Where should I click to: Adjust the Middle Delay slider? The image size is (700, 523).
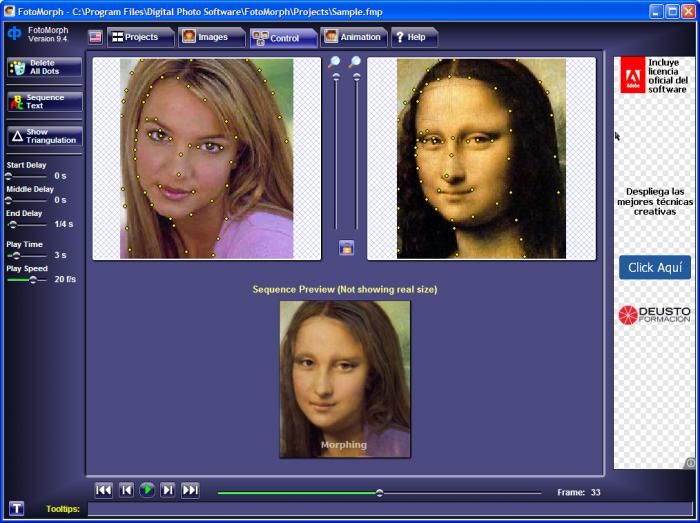point(27,200)
